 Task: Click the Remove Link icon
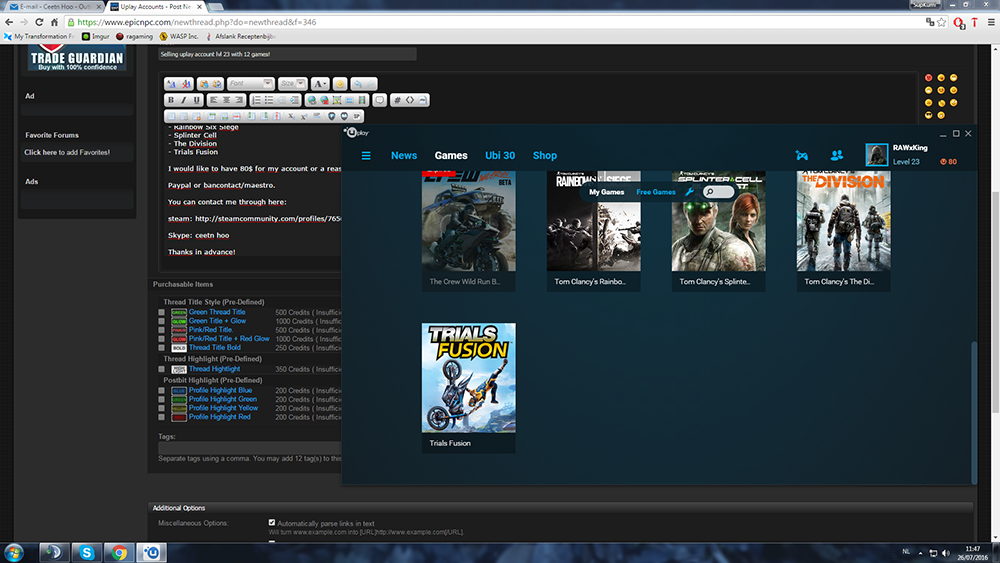click(325, 100)
